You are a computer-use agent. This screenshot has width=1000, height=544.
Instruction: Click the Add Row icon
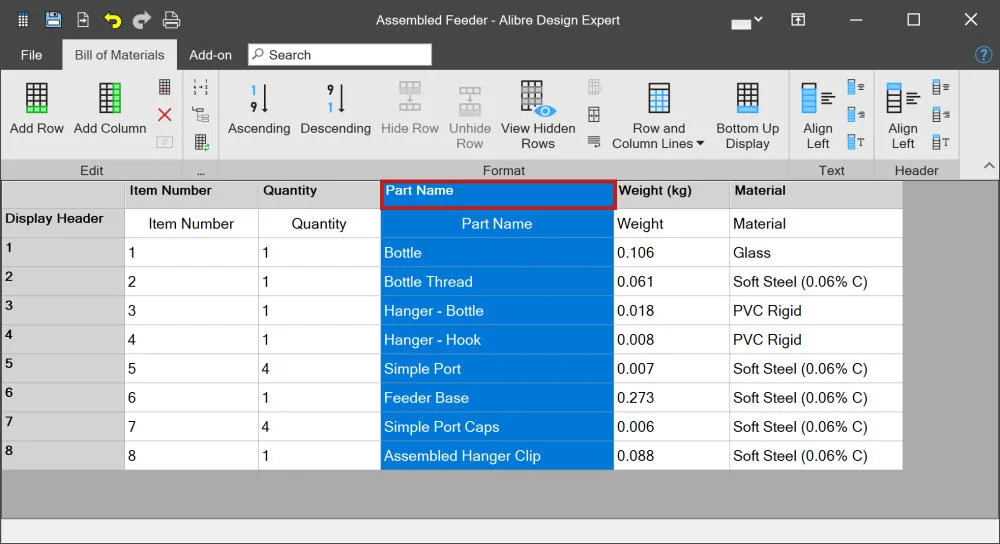tap(36, 98)
